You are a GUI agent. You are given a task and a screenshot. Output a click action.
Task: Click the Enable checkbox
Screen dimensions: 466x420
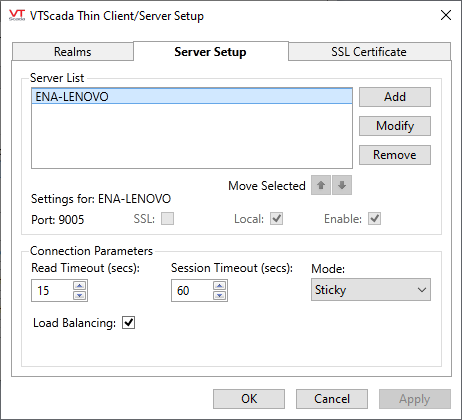pos(374,219)
